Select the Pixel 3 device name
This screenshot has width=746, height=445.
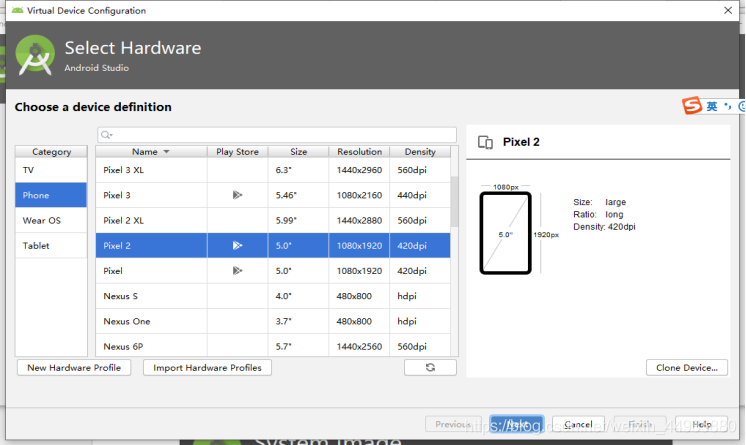pos(117,195)
